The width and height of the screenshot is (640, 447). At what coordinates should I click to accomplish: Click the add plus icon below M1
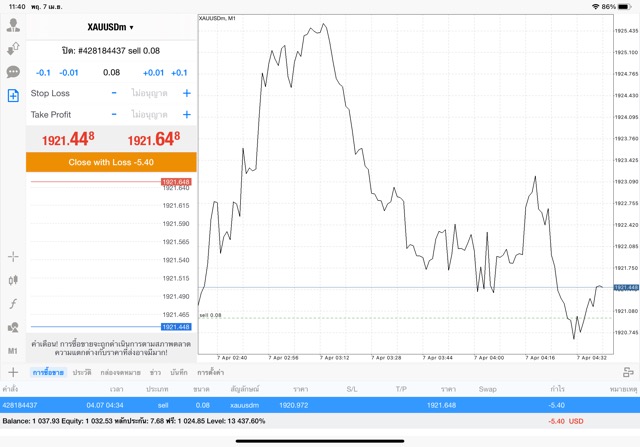pos(13,373)
